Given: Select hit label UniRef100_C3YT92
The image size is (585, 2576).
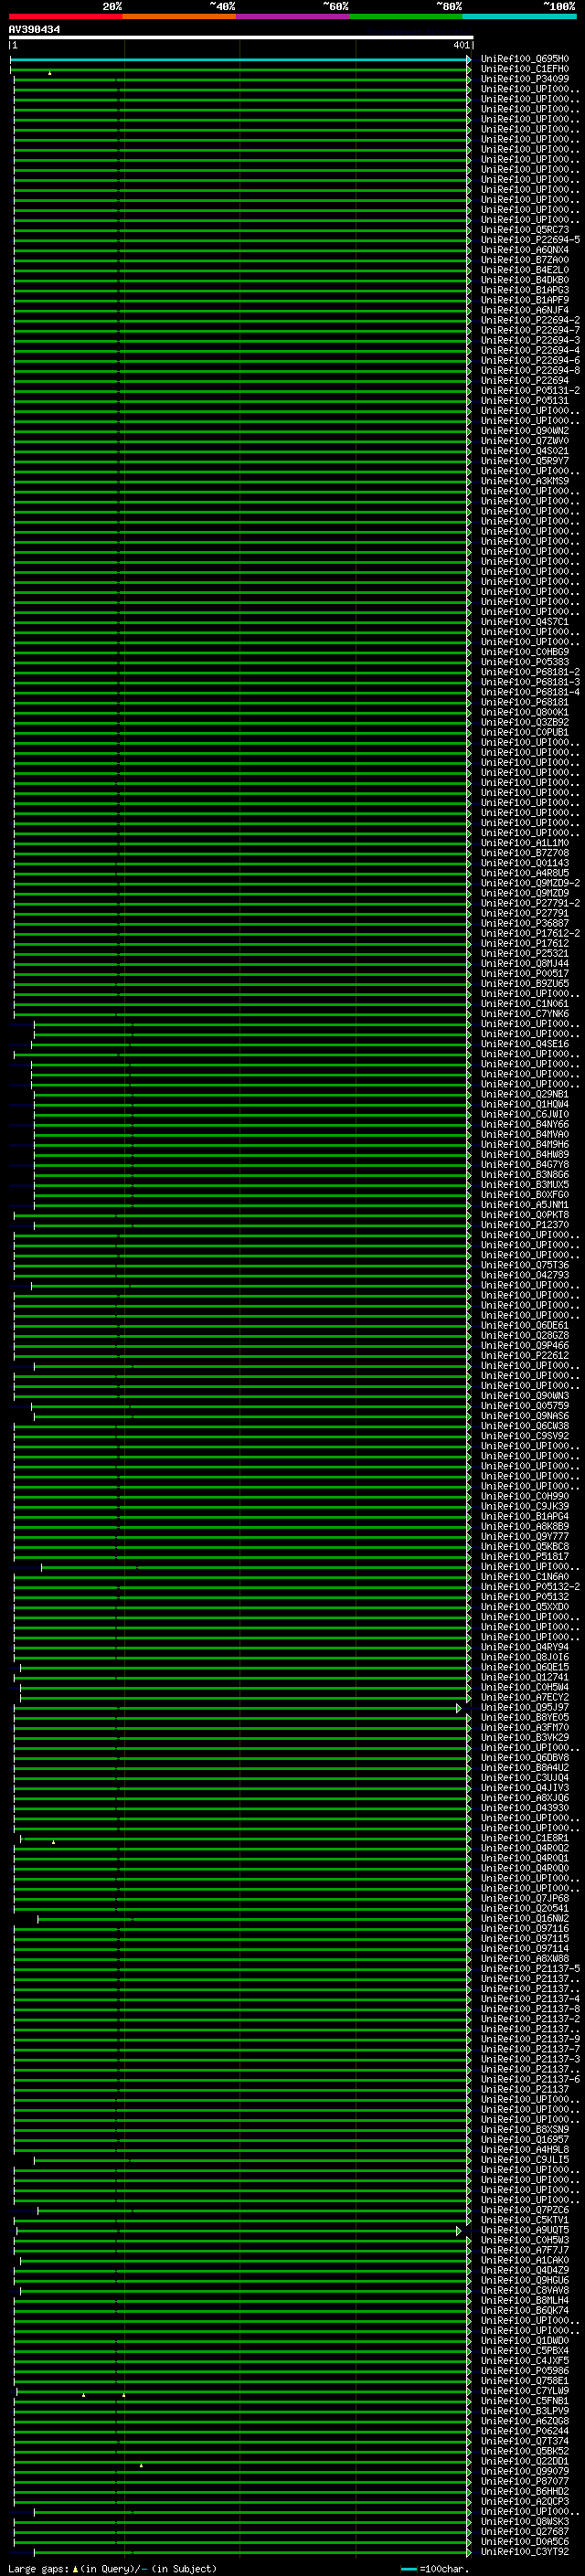Looking at the screenshot, I should [x=525, y=2551].
